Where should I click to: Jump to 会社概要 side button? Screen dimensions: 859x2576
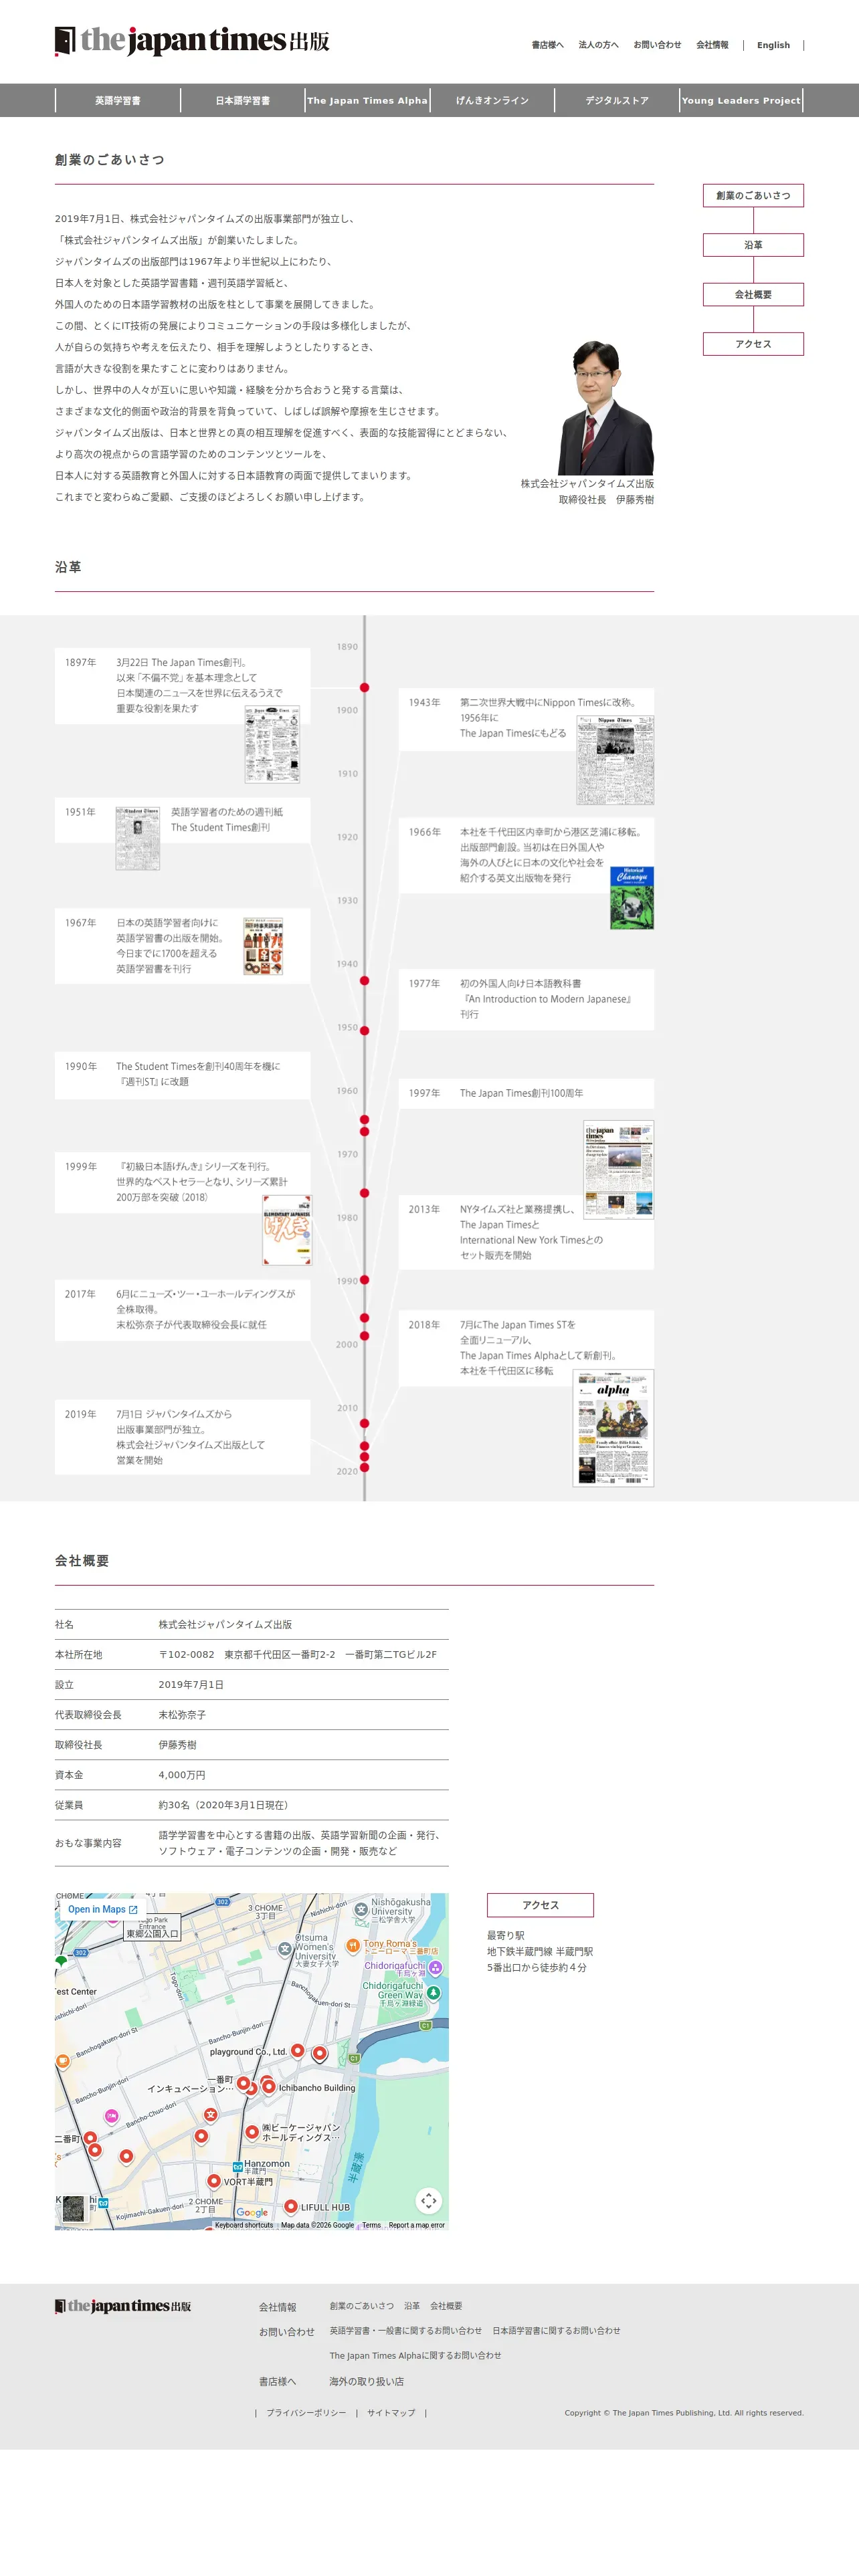point(753,294)
